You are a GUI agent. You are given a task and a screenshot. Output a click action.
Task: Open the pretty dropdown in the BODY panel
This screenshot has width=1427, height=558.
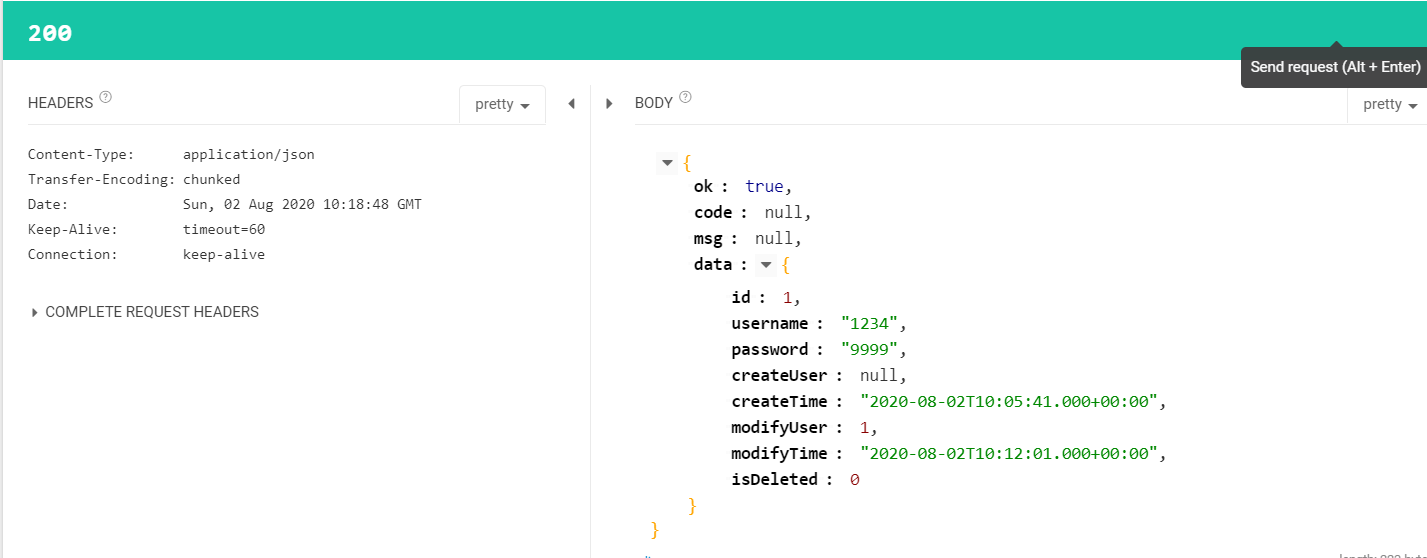tap(1390, 105)
